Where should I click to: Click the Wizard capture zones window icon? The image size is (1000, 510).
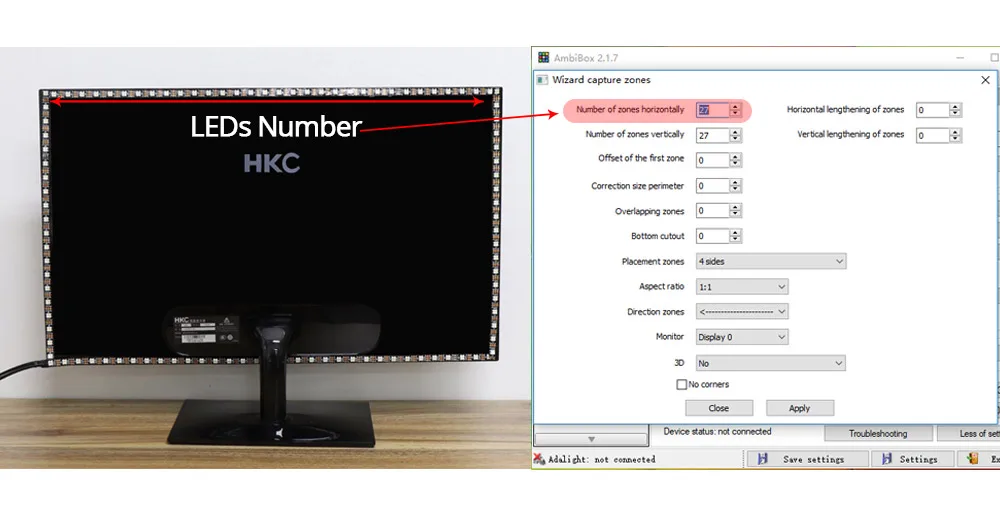(544, 80)
